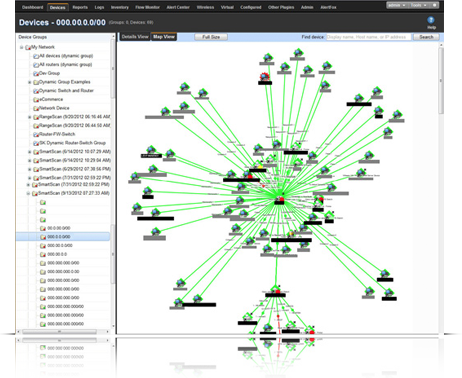The height and width of the screenshot is (378, 462).
Task: Click the Network Device folder icon
Action: coord(36,108)
